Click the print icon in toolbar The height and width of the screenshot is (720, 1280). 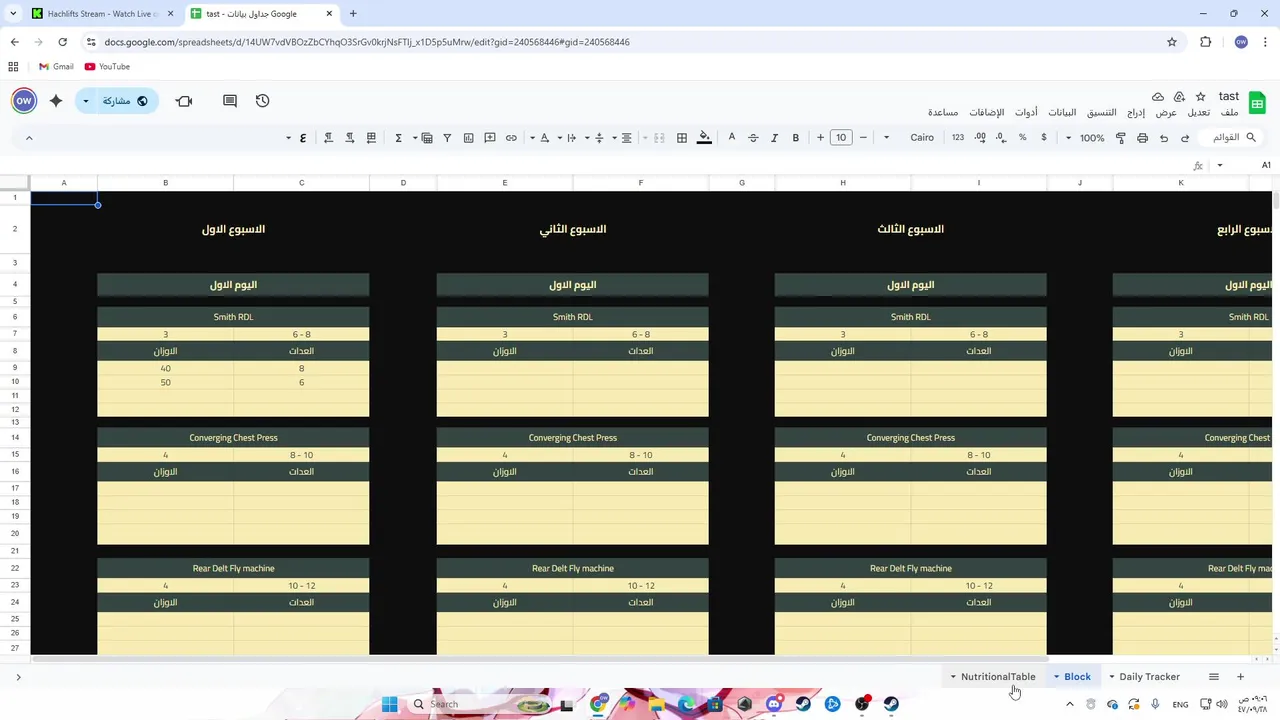click(x=1142, y=138)
